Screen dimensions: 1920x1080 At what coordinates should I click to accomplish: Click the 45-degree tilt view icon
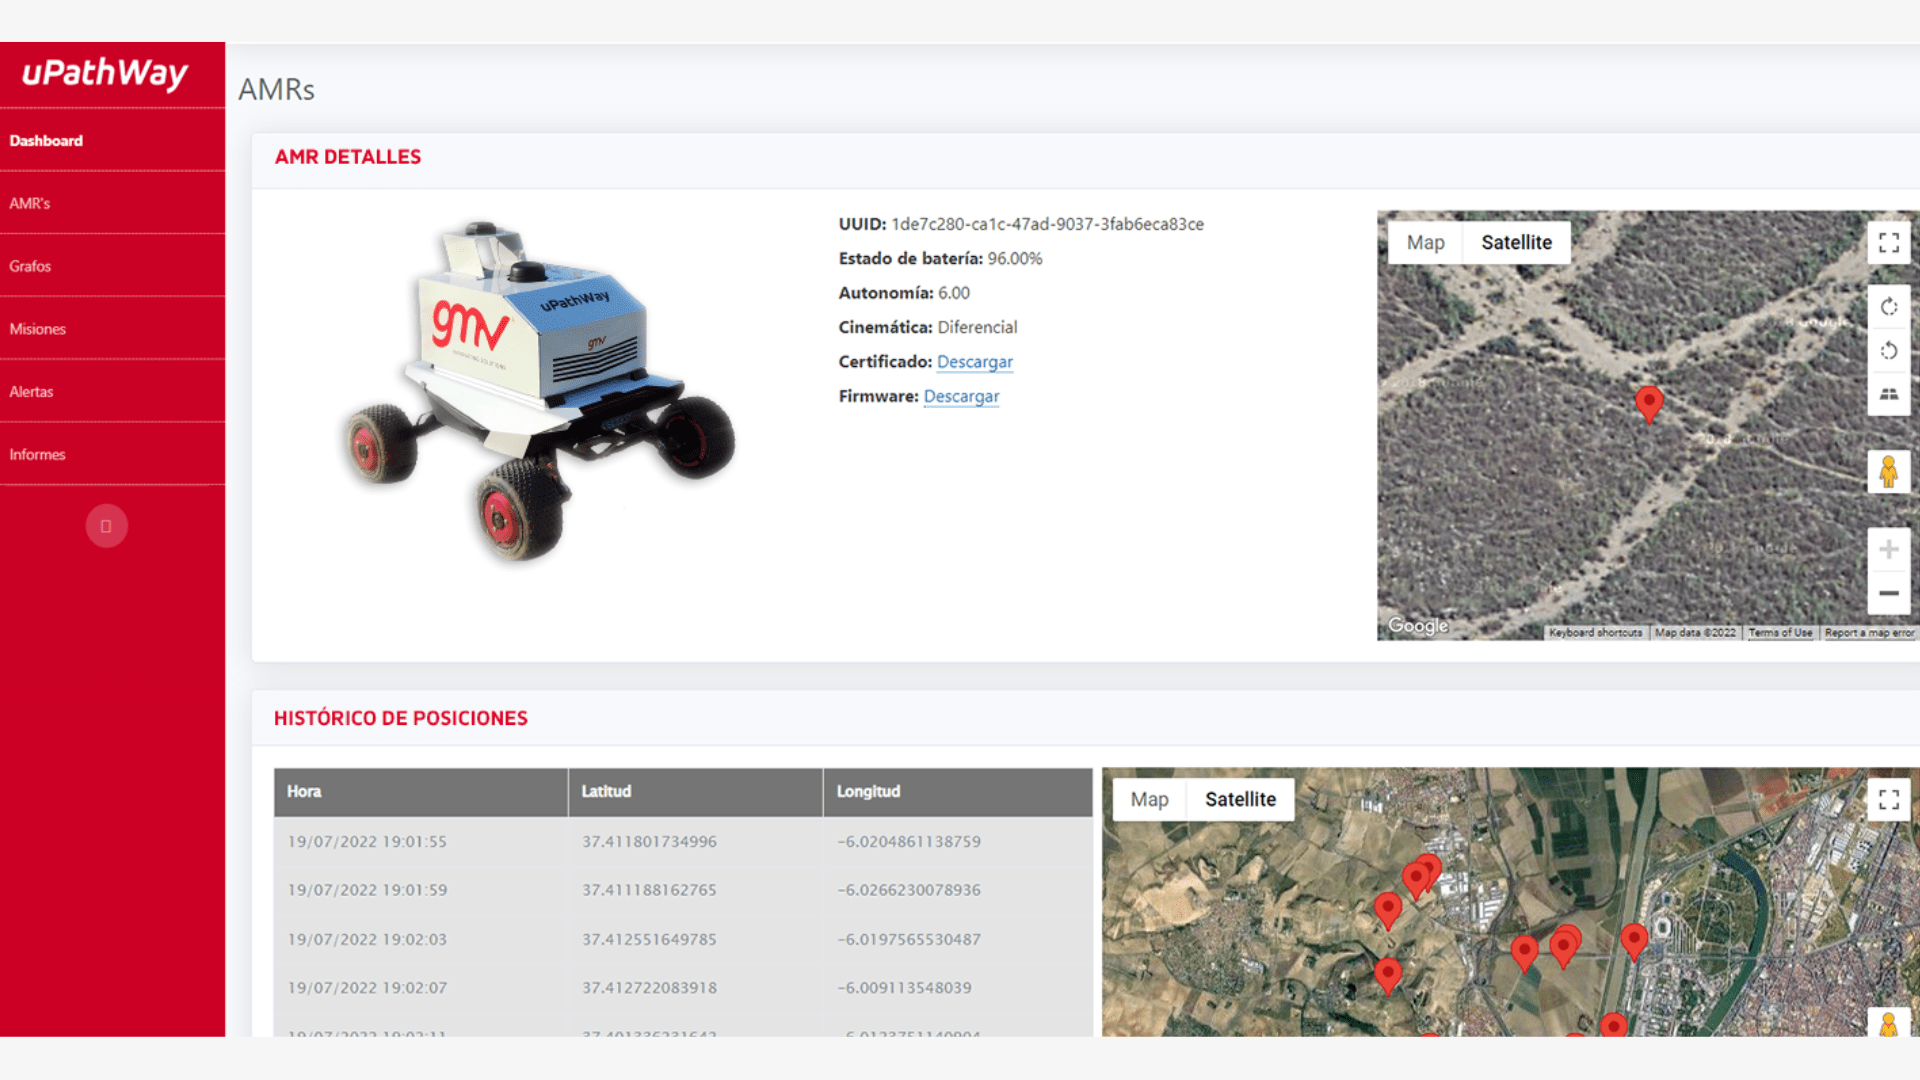1889,395
